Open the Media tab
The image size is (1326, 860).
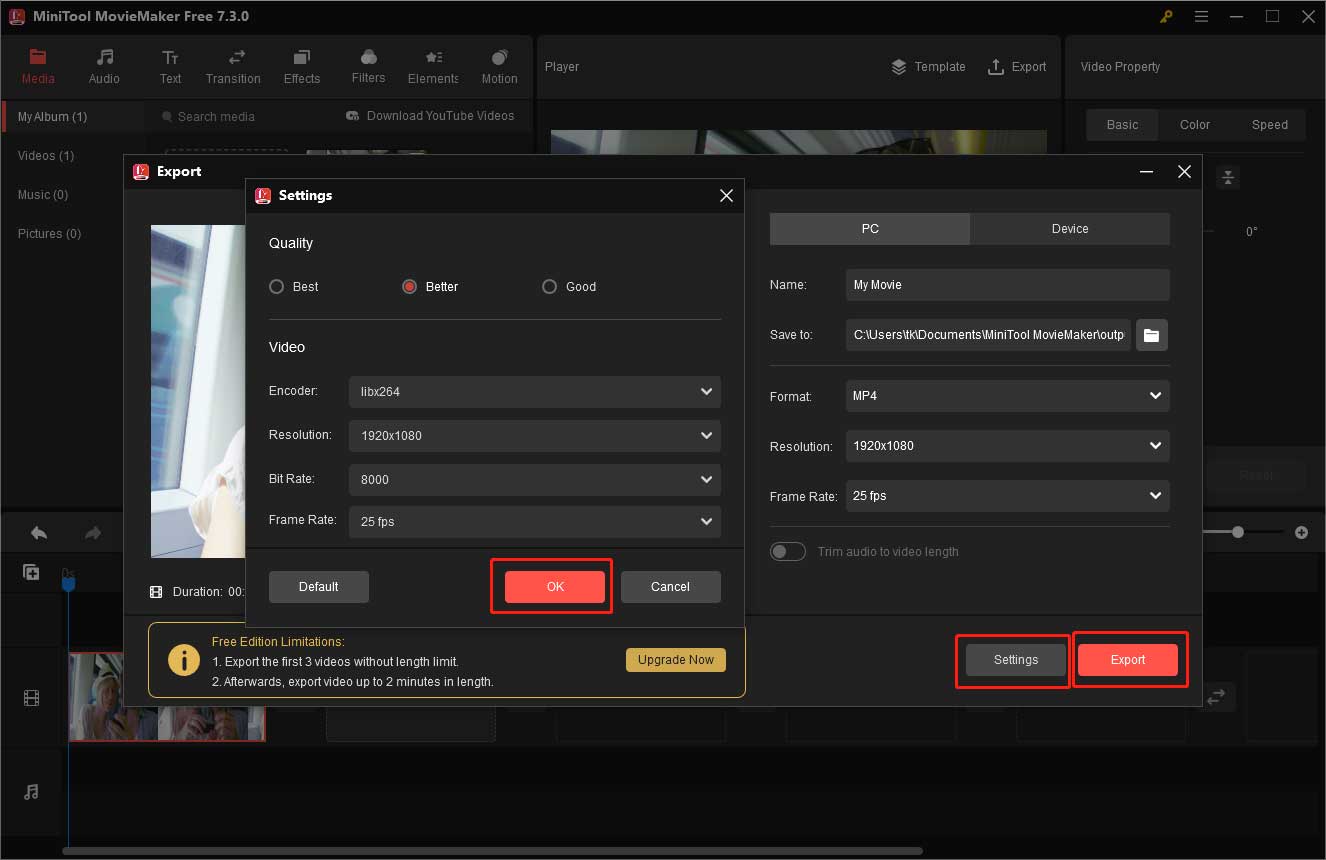click(x=38, y=66)
